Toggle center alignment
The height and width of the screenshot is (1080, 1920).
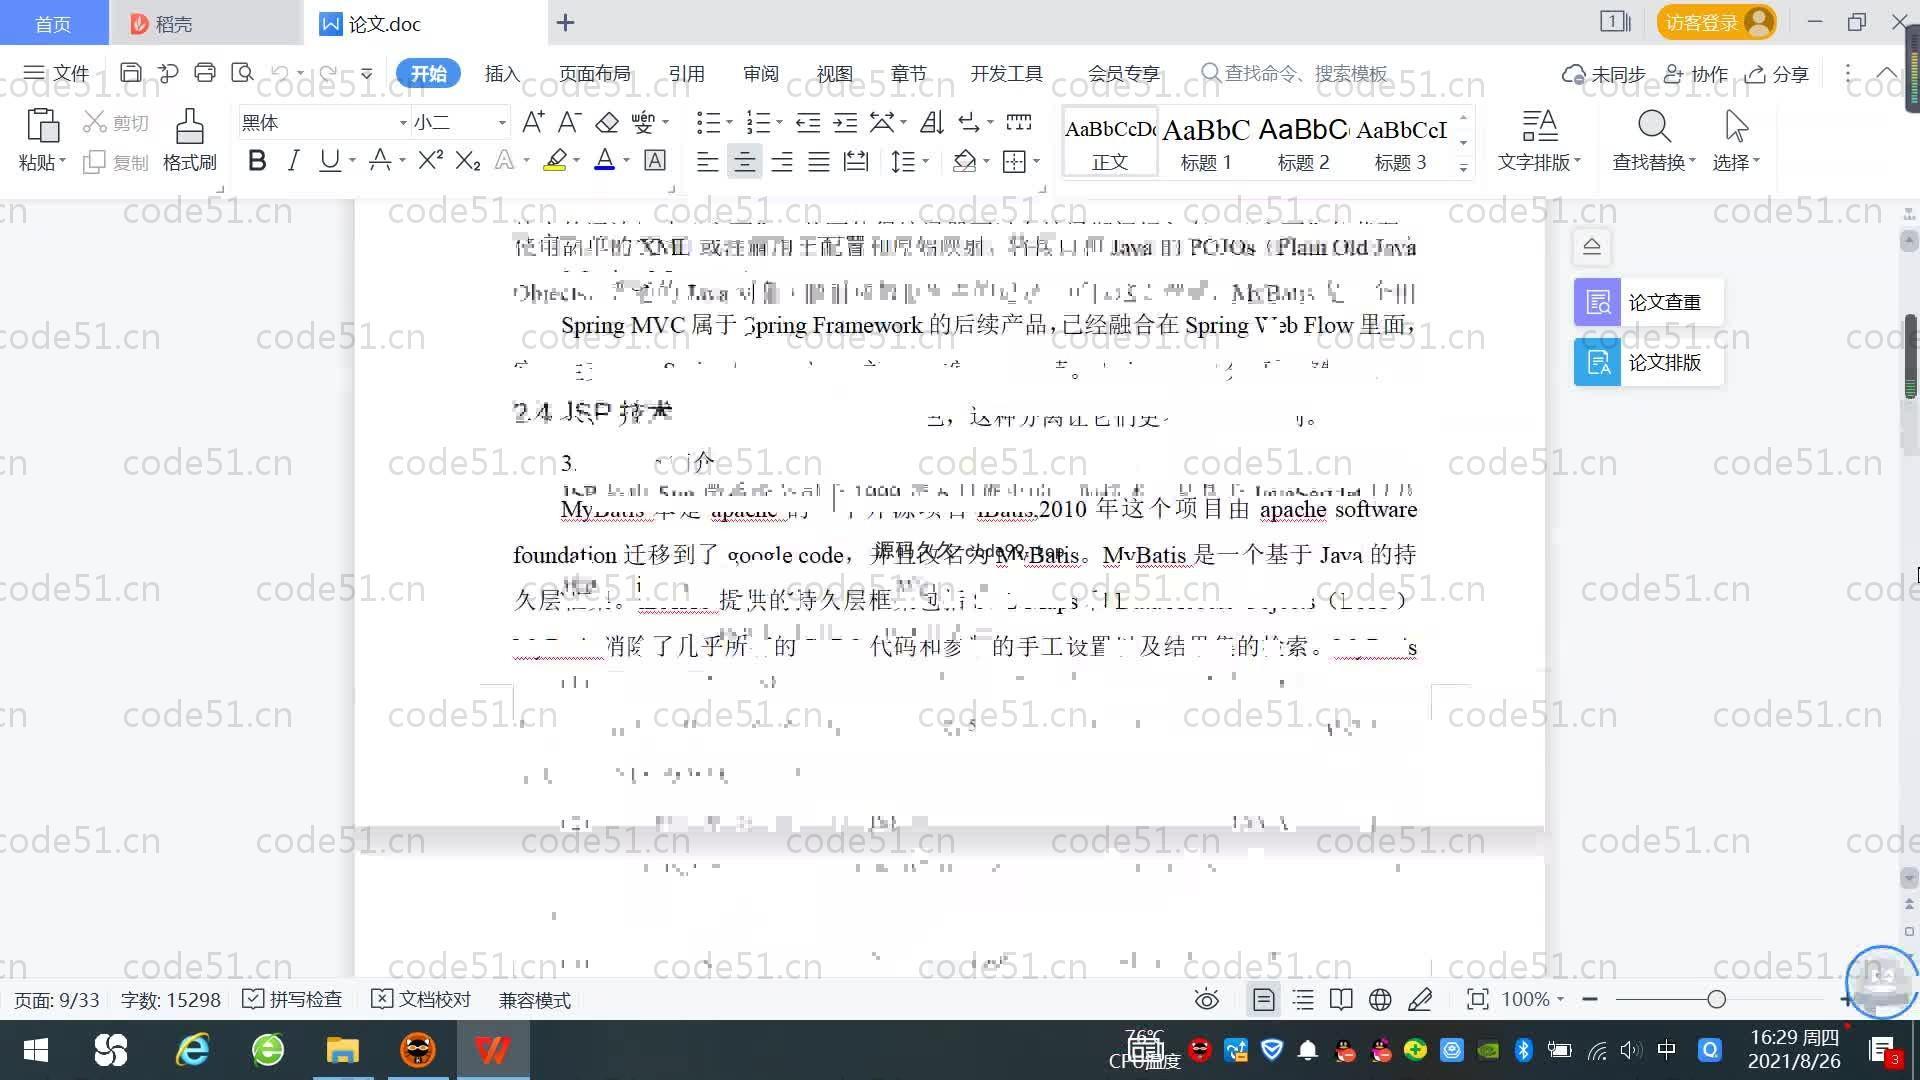(744, 161)
